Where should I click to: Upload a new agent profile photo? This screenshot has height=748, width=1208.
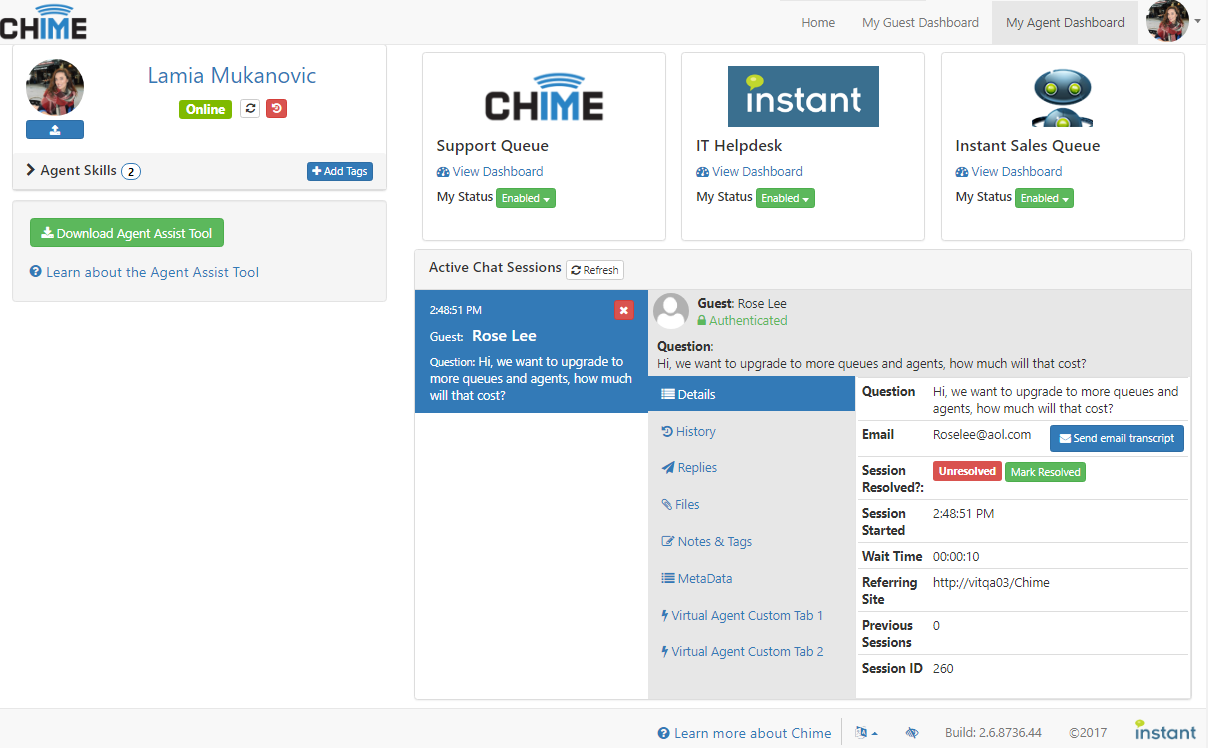(55, 129)
